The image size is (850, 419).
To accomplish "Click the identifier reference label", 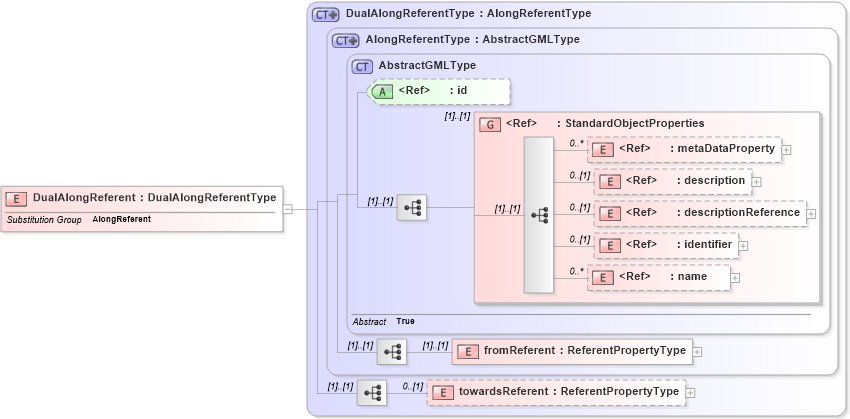I will 679,244.
